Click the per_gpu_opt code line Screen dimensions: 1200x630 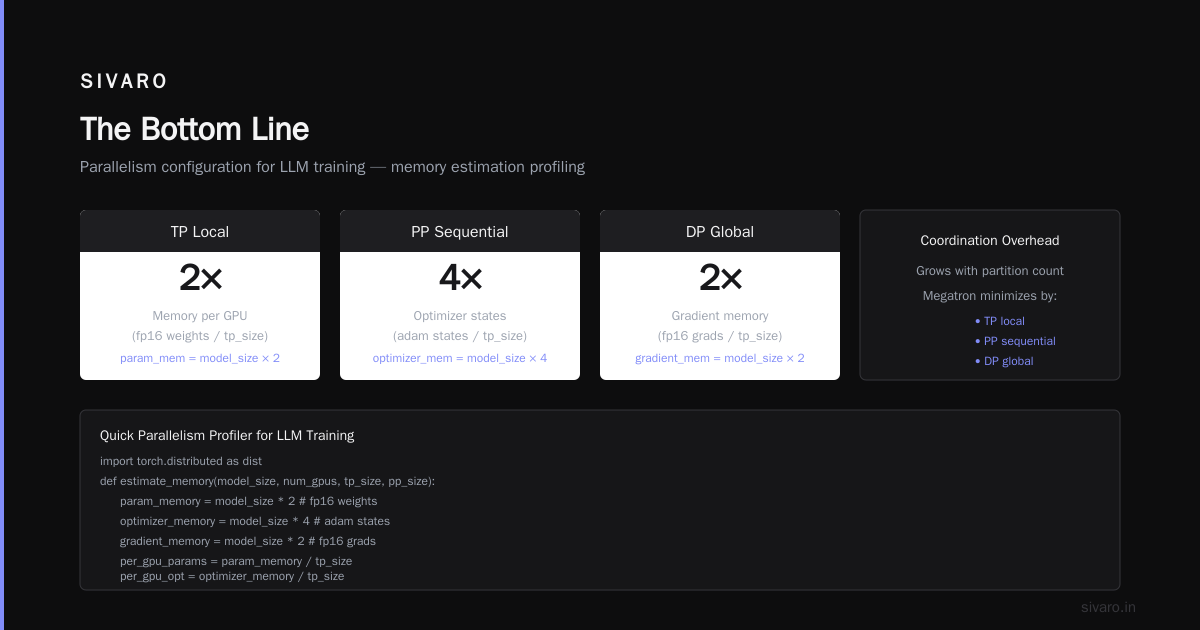232,576
